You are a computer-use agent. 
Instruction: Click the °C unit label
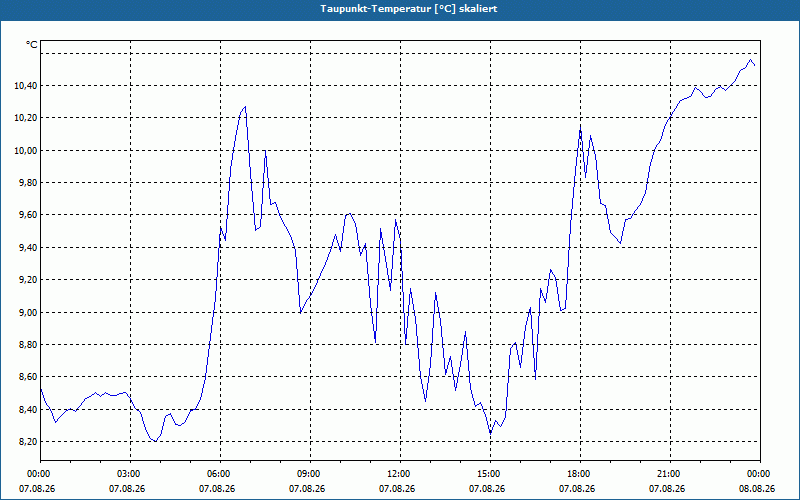tap(32, 45)
